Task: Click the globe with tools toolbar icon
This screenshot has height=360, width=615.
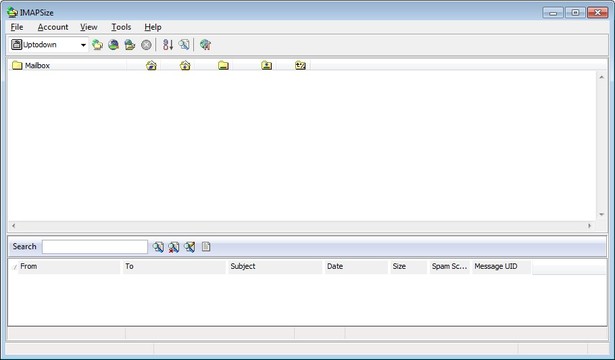Action: point(205,45)
